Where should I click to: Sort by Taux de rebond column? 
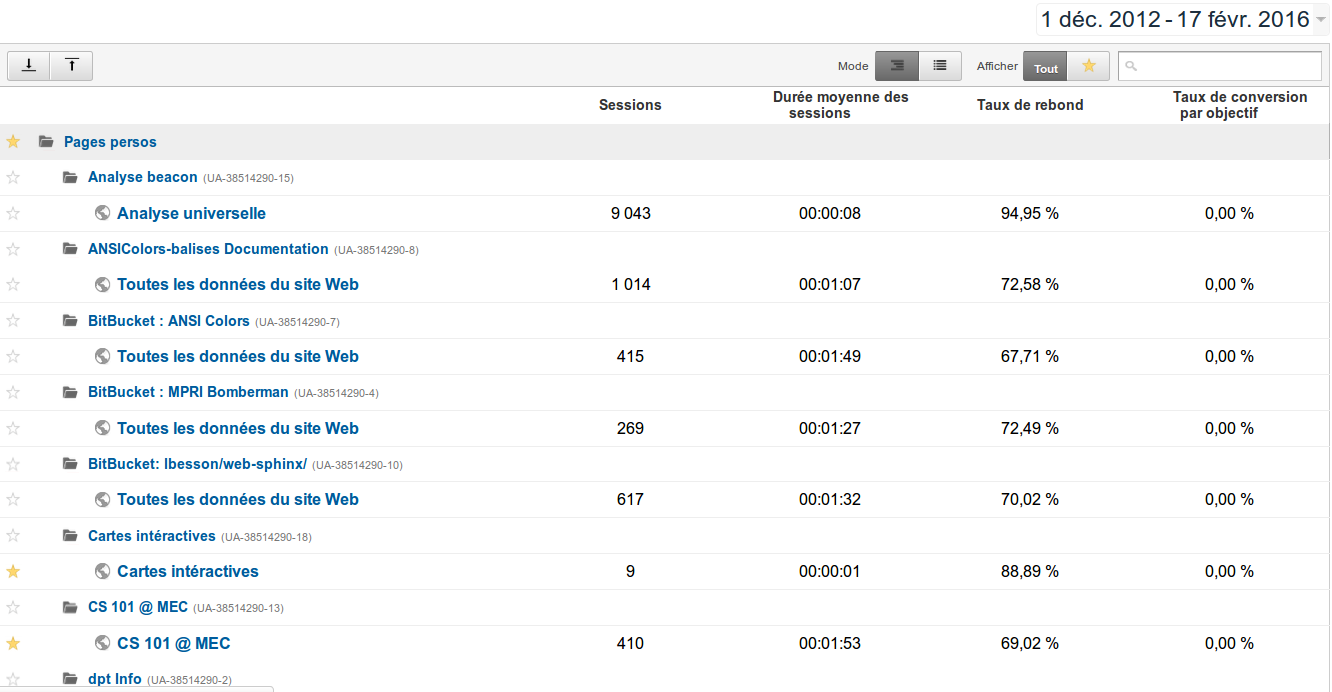[1030, 105]
